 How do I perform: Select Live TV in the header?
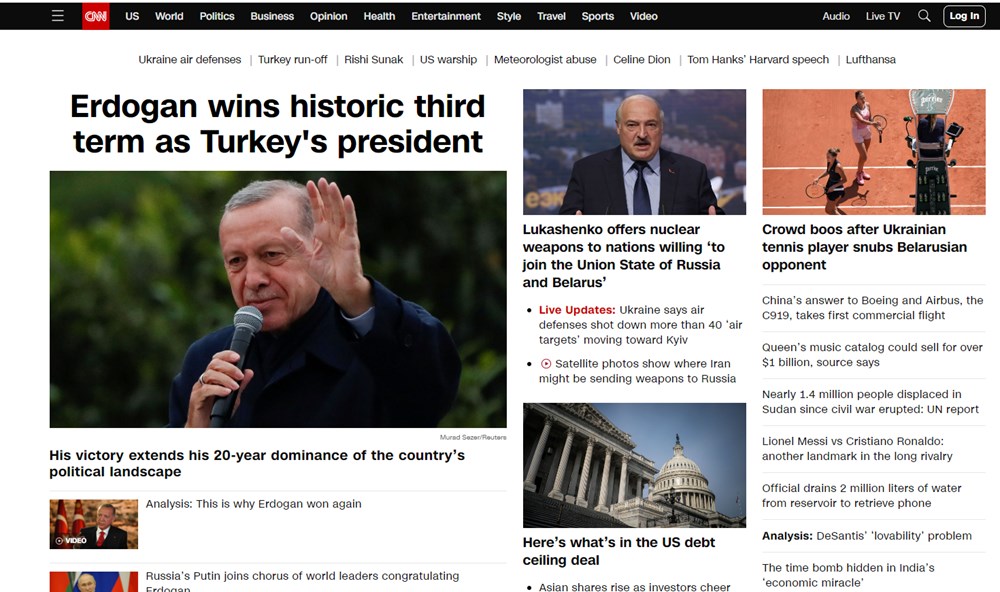883,16
